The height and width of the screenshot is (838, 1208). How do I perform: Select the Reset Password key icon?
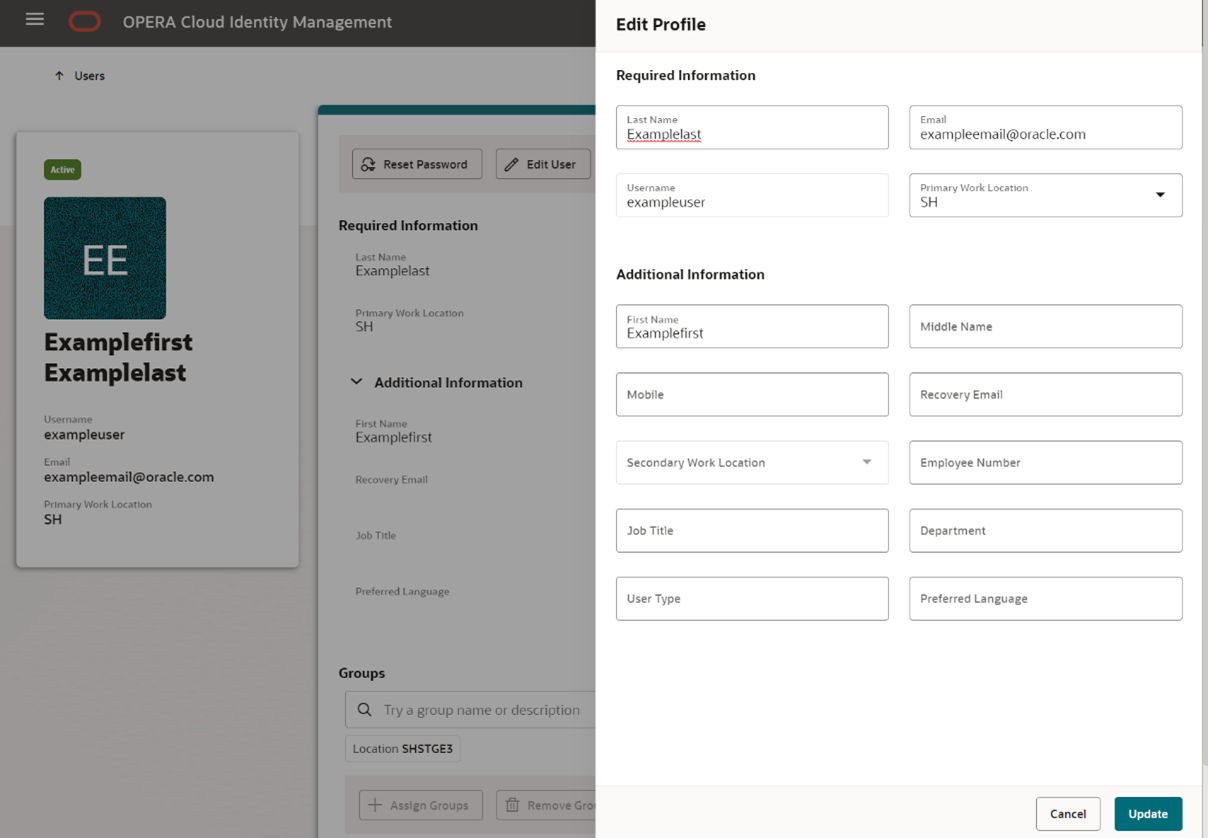(x=368, y=163)
